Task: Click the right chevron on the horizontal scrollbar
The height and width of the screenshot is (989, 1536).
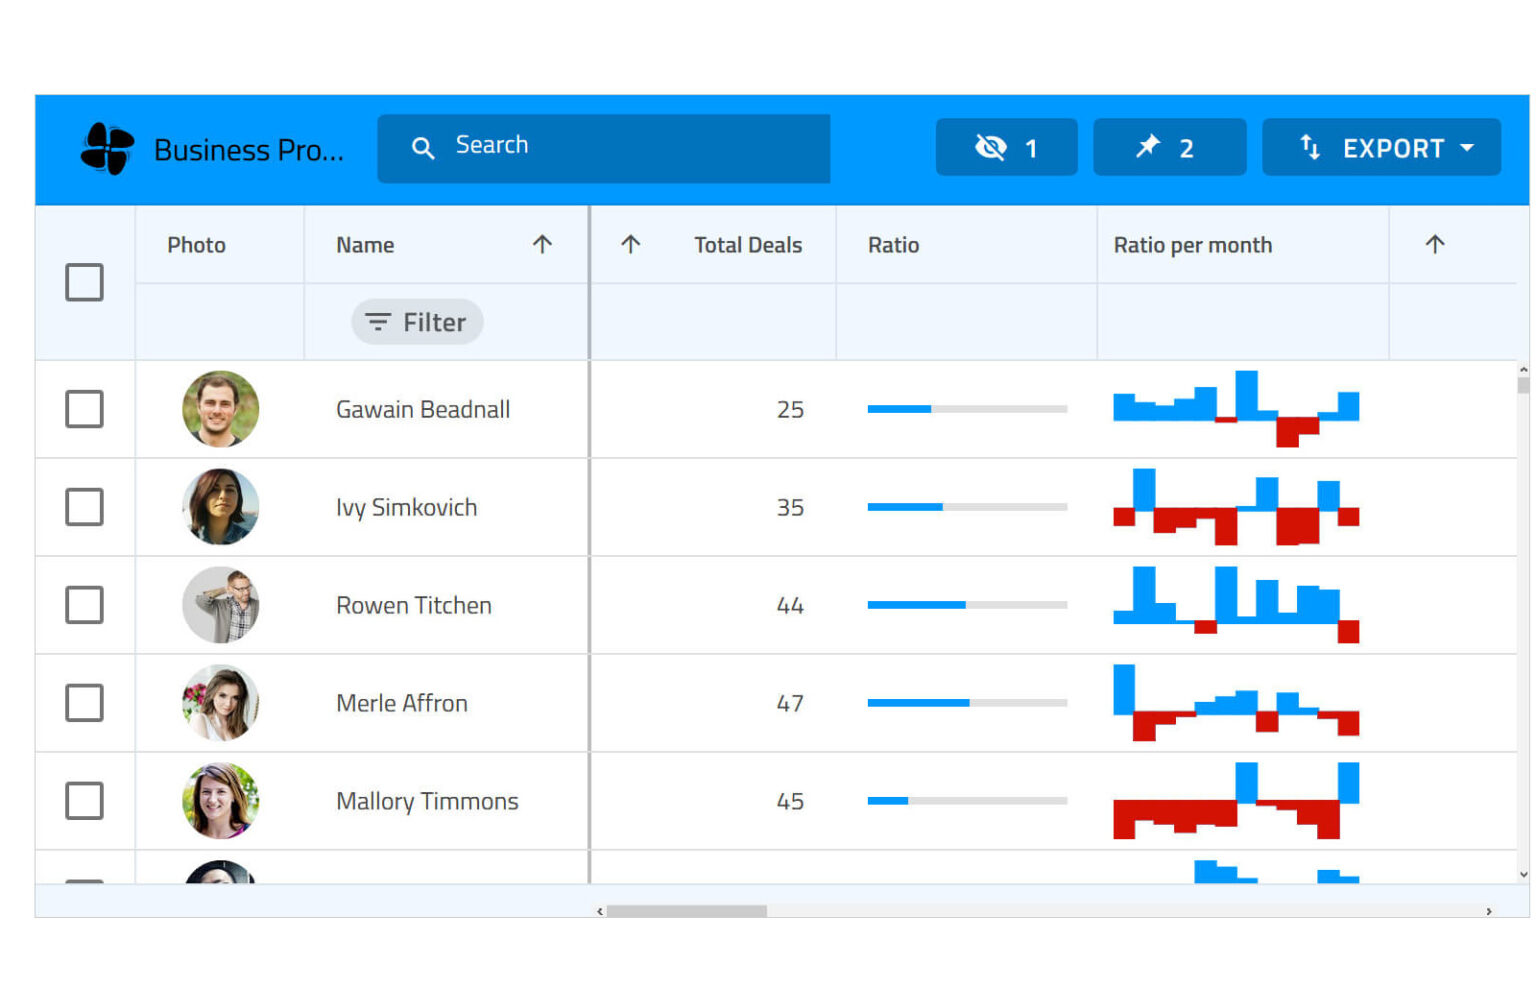Action: click(1488, 911)
